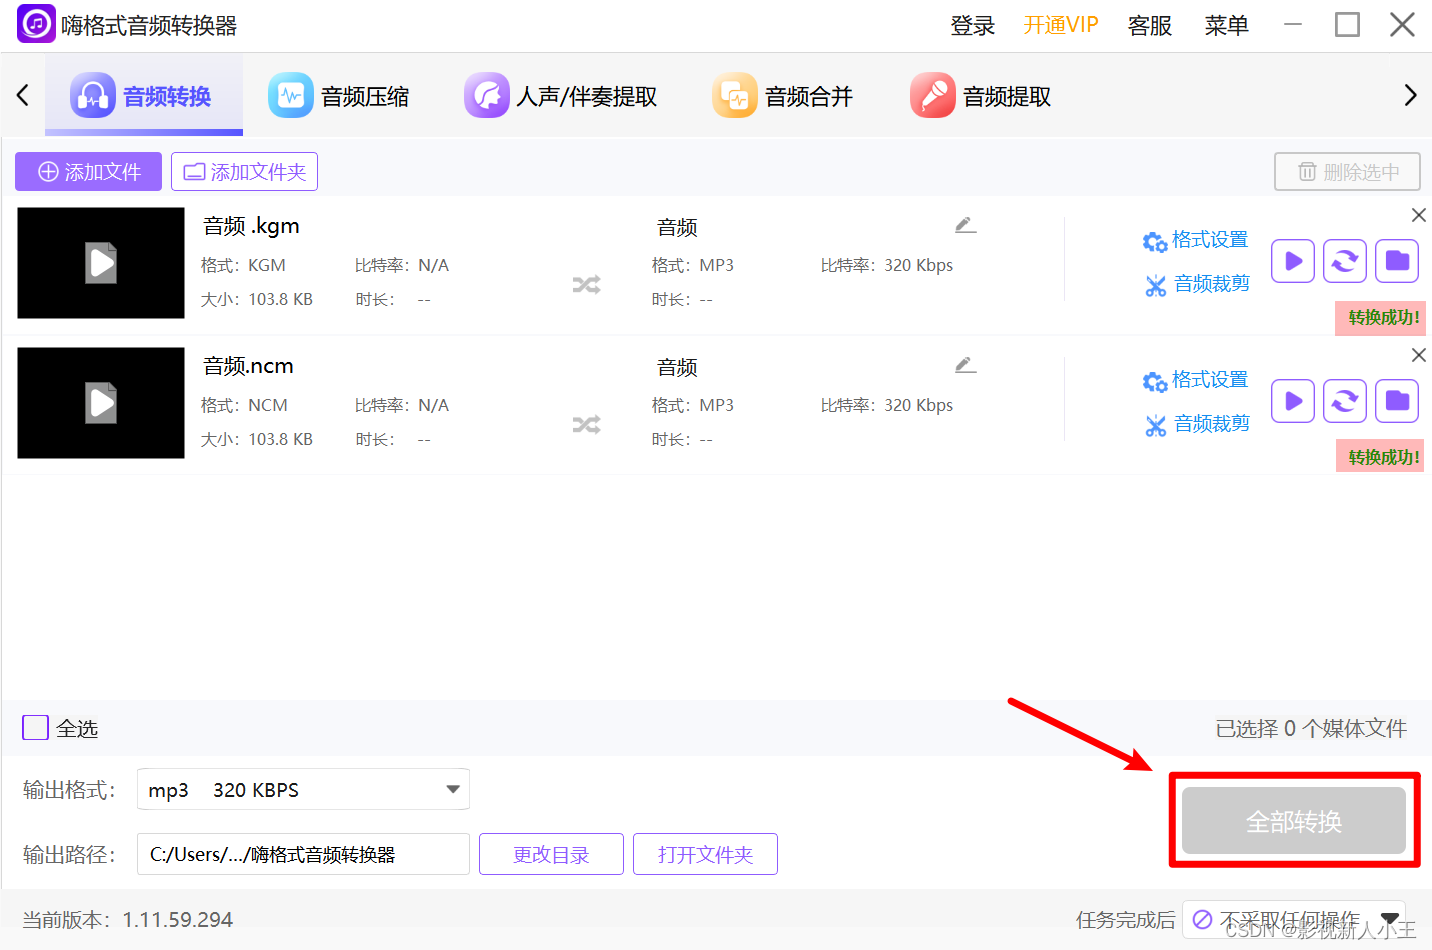Click the 添加文件夹 button
1432x950 pixels.
pos(244,172)
